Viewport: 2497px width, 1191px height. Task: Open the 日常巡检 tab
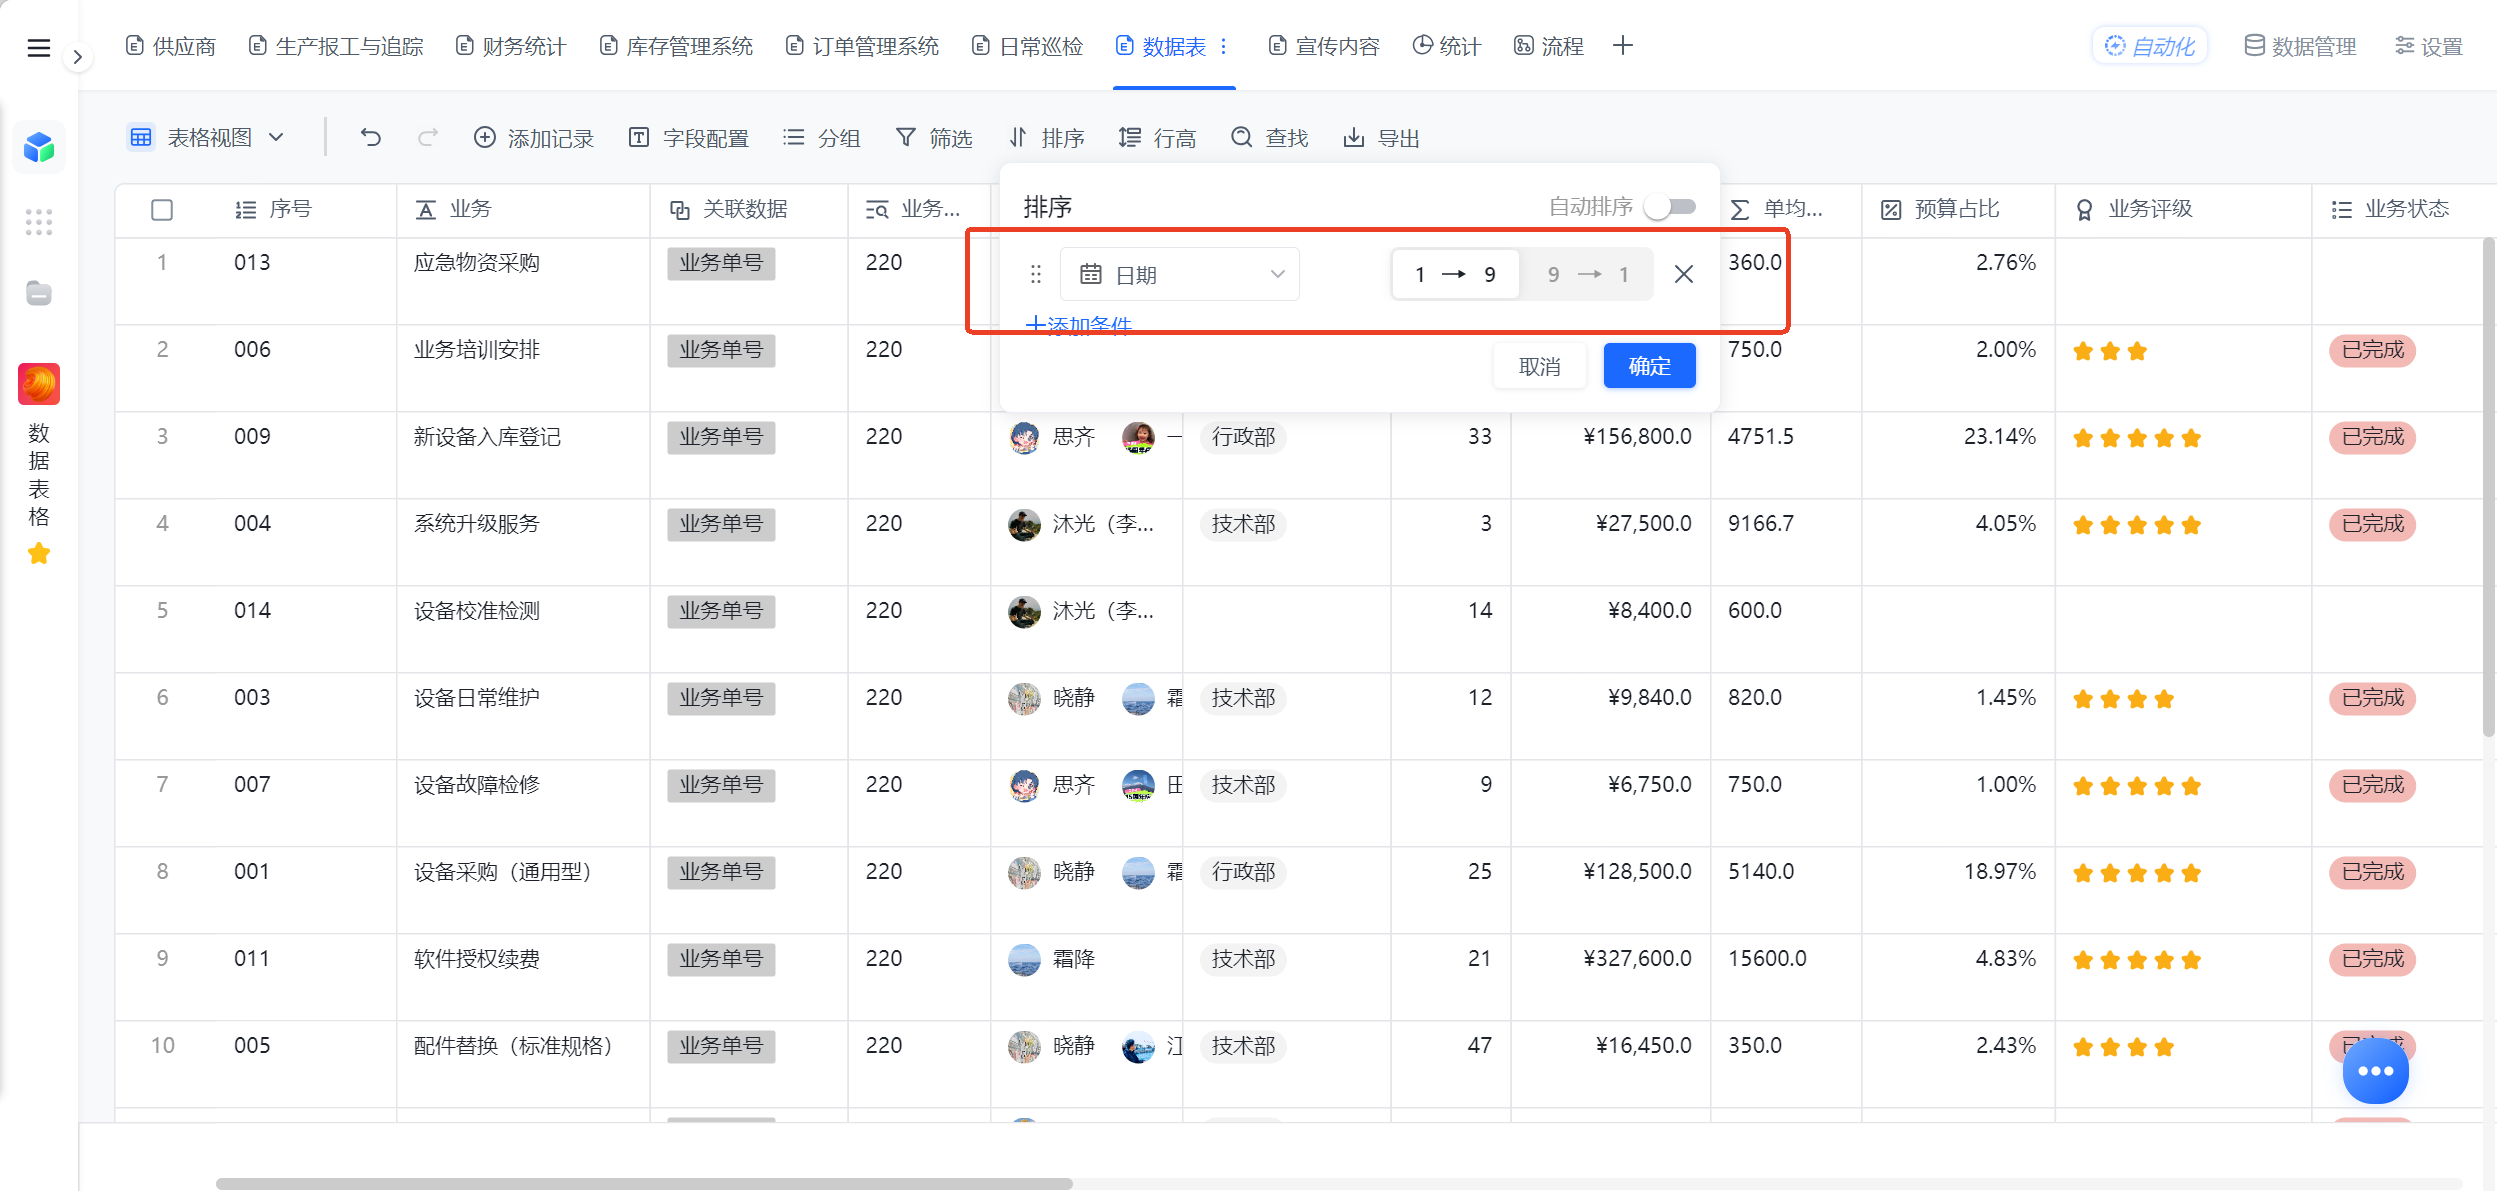pyautogui.click(x=1028, y=46)
